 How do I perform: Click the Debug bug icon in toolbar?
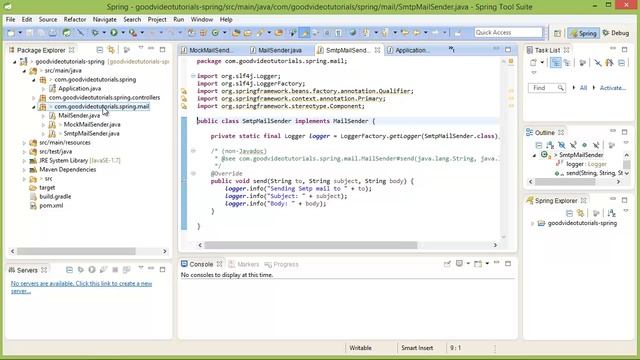[95, 33]
